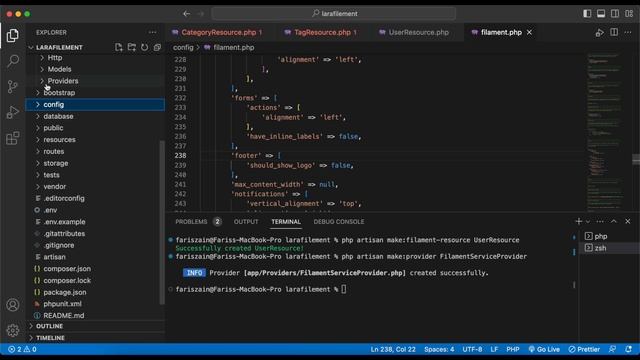Go forward with the navigation arrow
This screenshot has width=640, height=360.
tap(200, 13)
